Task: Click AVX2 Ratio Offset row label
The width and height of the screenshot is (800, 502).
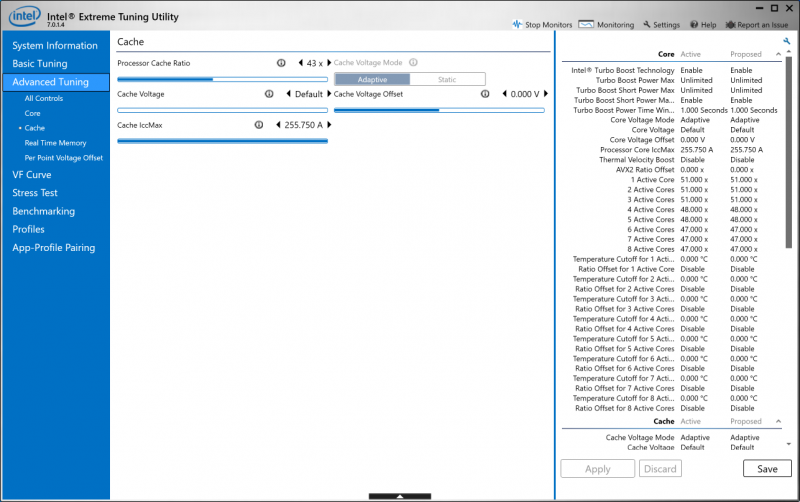Action: pyautogui.click(x=645, y=170)
